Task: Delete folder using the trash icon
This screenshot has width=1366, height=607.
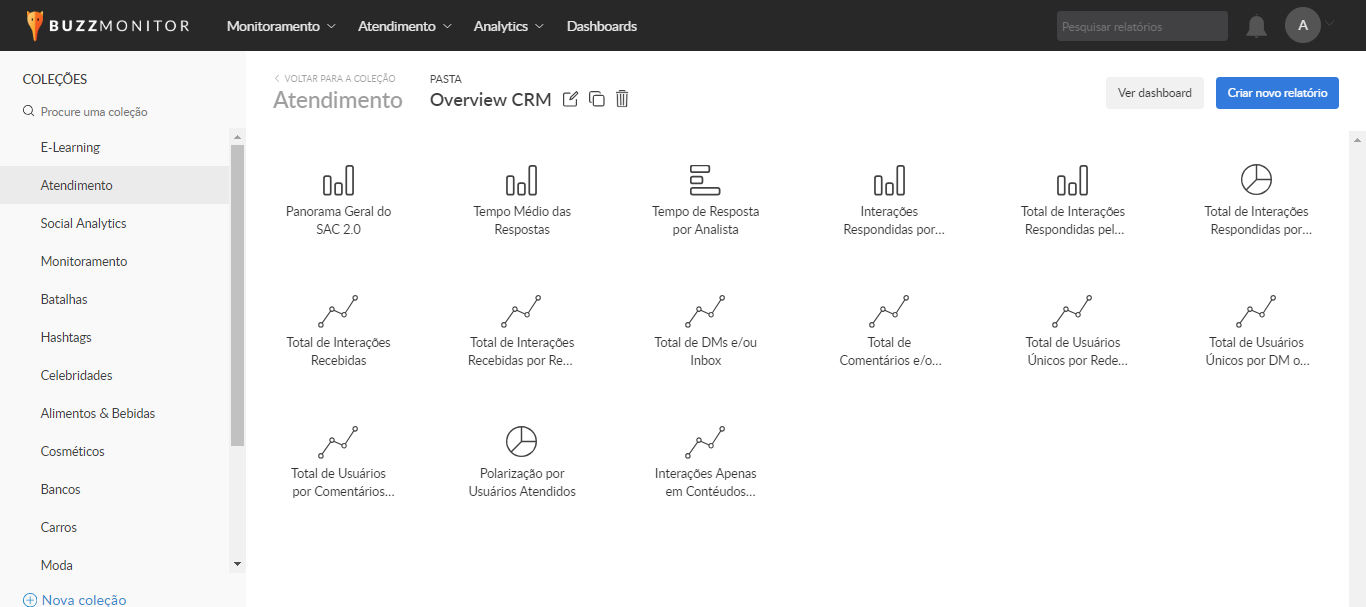Action: 622,99
